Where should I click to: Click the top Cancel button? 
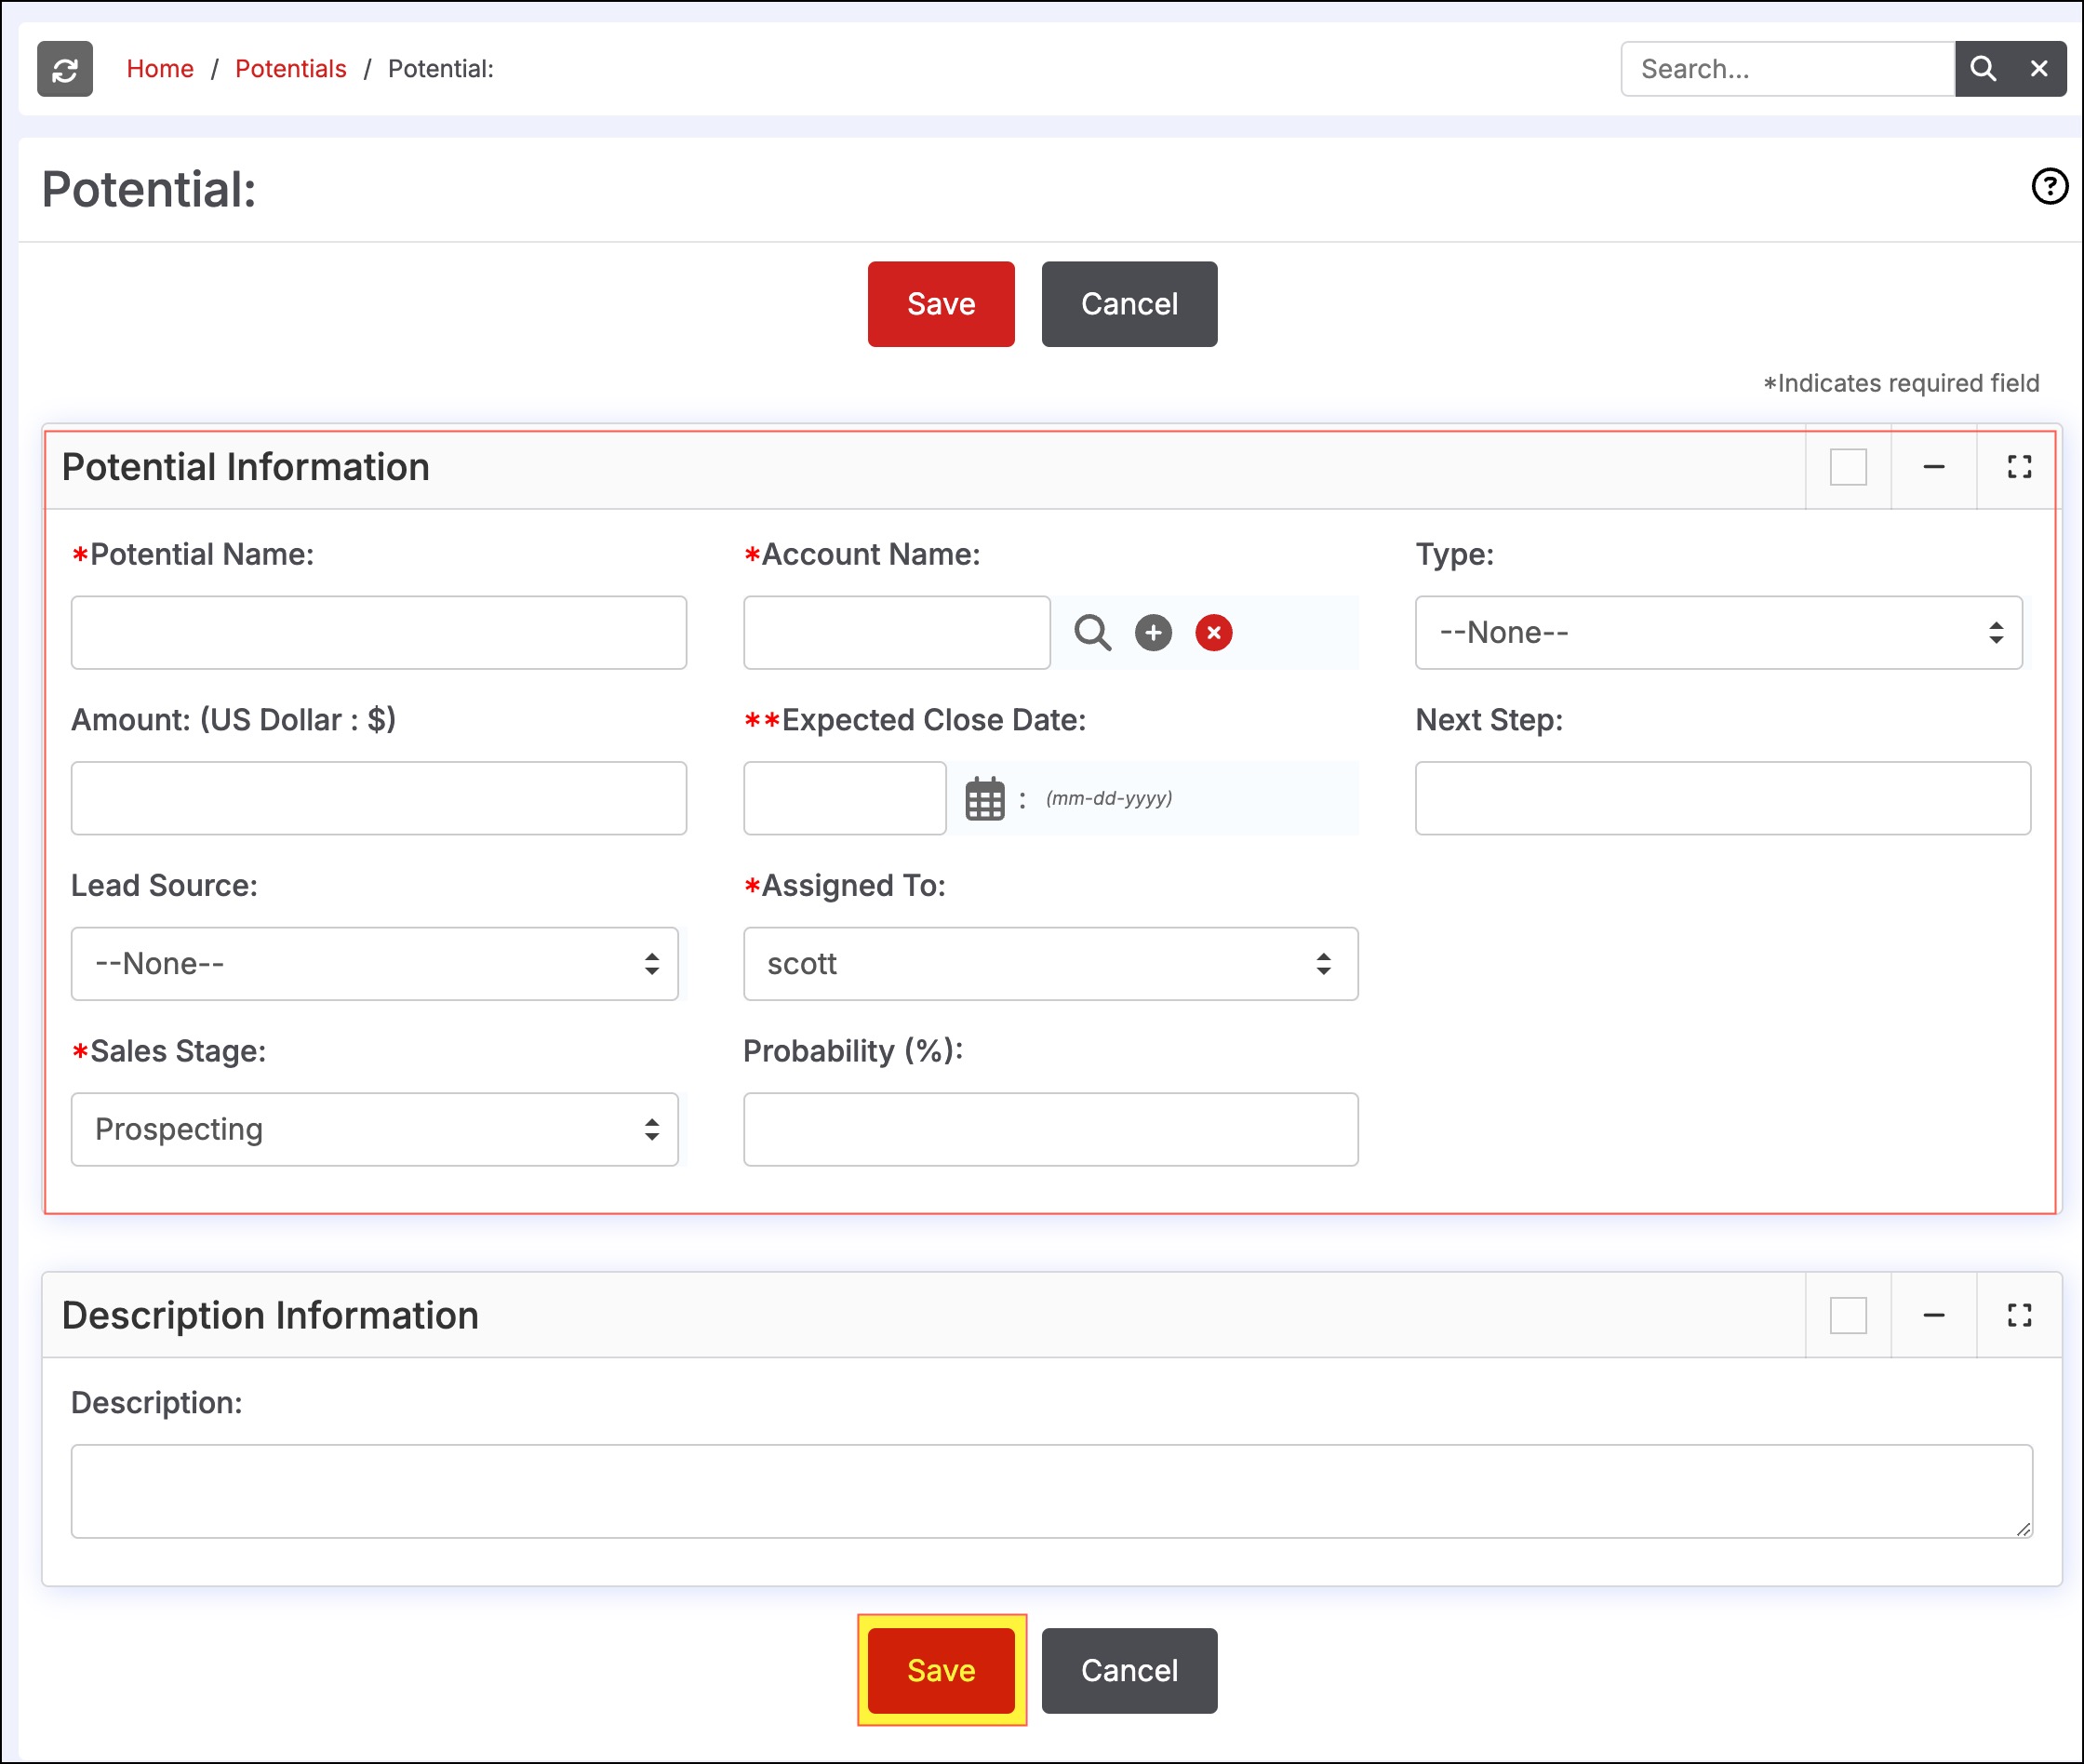coord(1129,304)
